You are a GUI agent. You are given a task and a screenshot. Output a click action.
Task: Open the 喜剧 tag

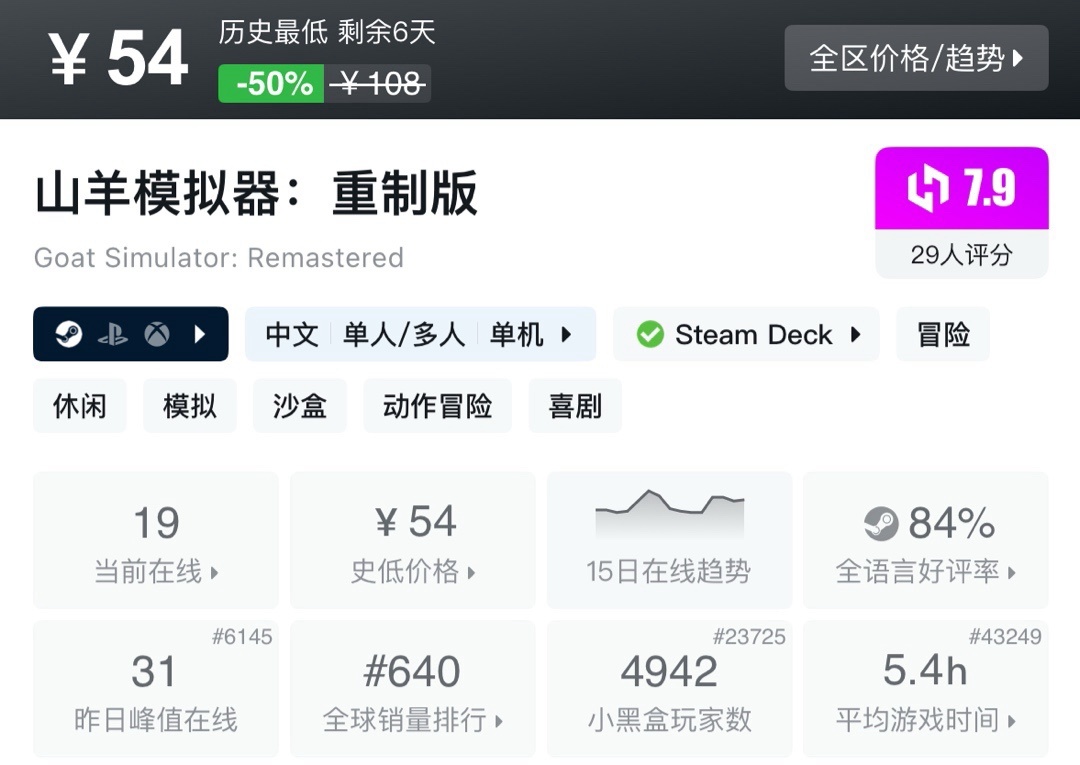(x=575, y=405)
